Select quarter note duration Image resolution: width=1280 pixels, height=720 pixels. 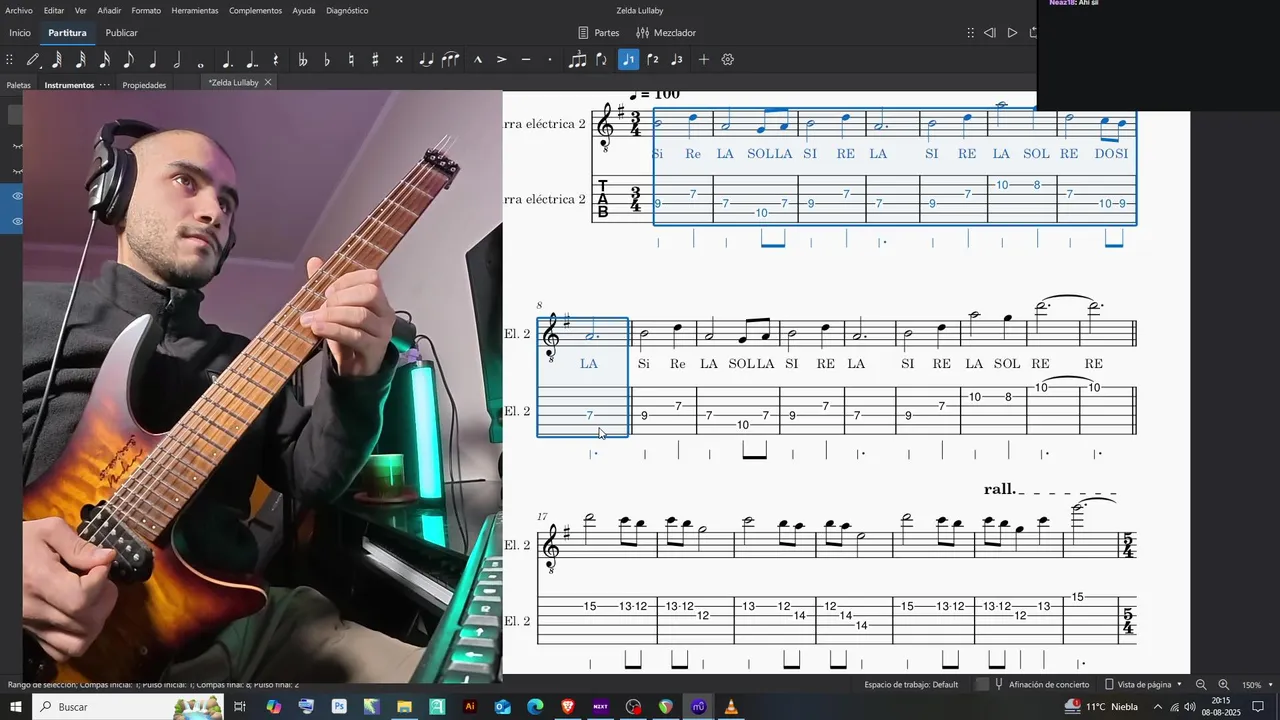coord(153,60)
